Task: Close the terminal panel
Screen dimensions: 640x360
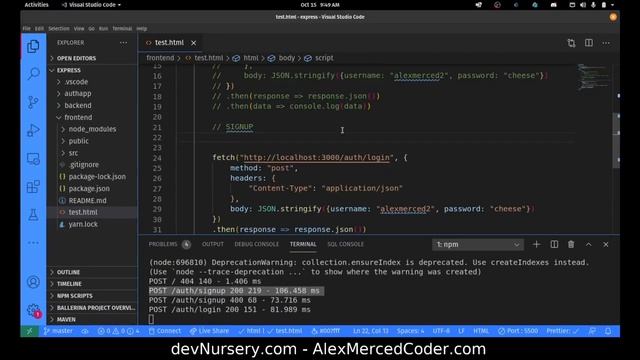Action: [606, 244]
